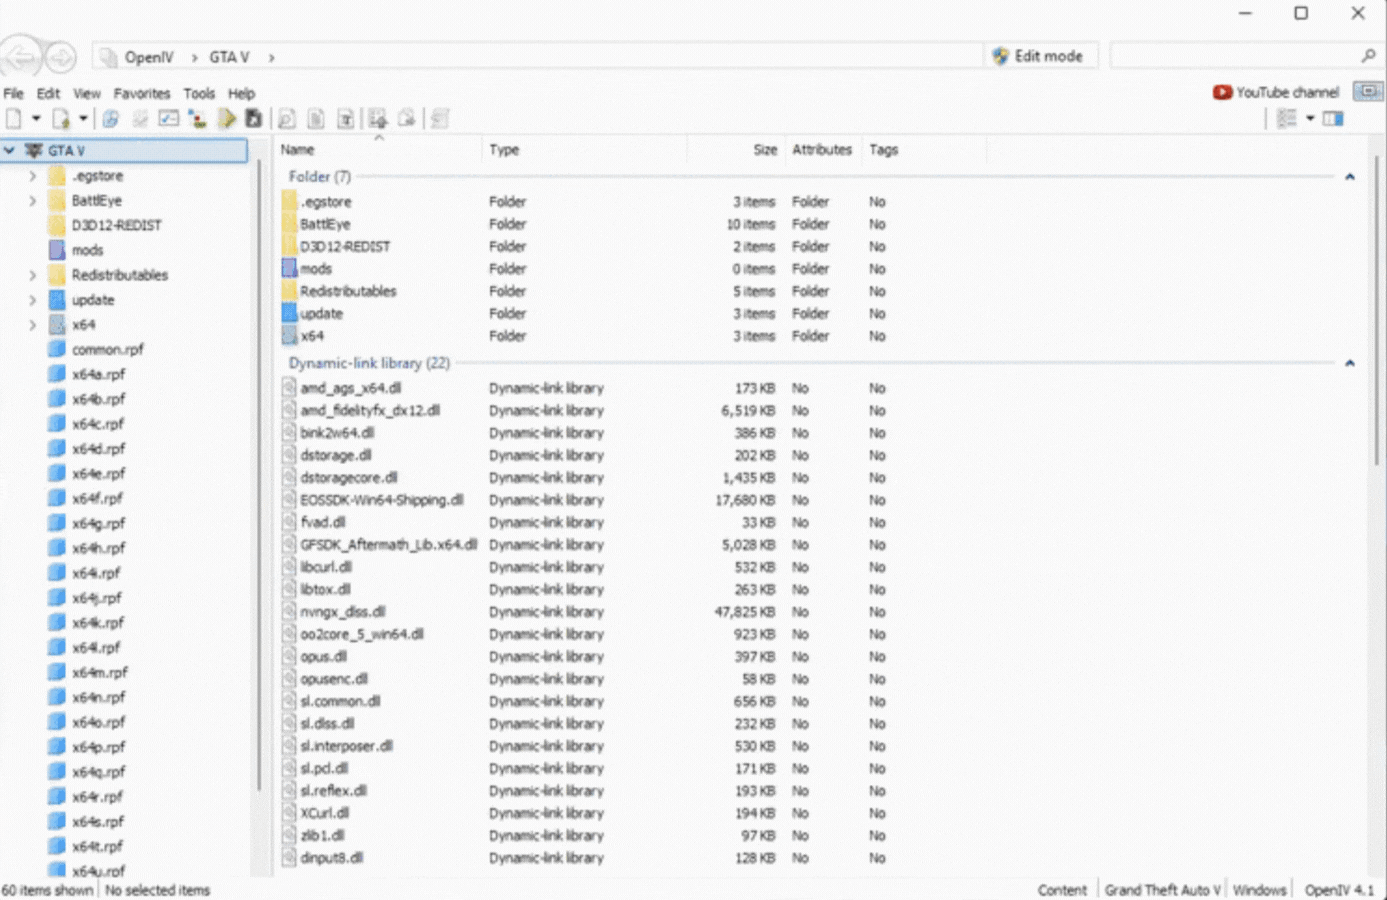Open the view mode dropdown arrow
This screenshot has height=900, width=1387.
(1310, 119)
